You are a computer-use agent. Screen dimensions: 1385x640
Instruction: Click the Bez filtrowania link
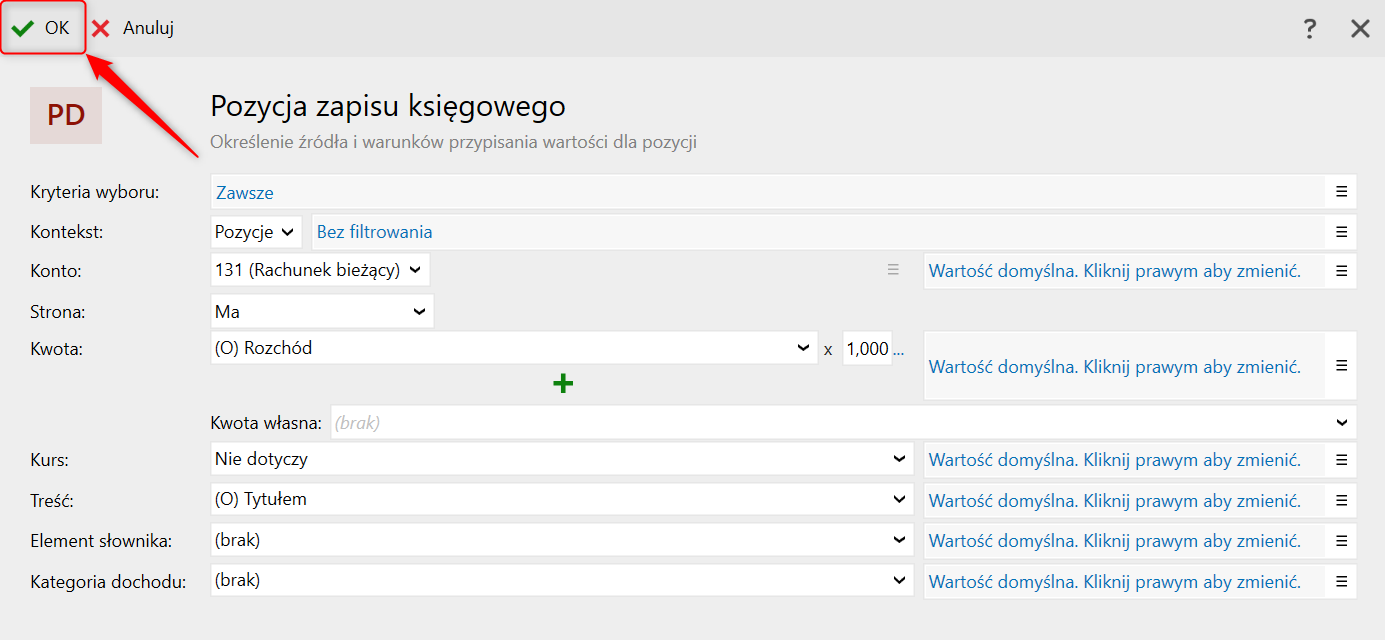[x=374, y=232]
